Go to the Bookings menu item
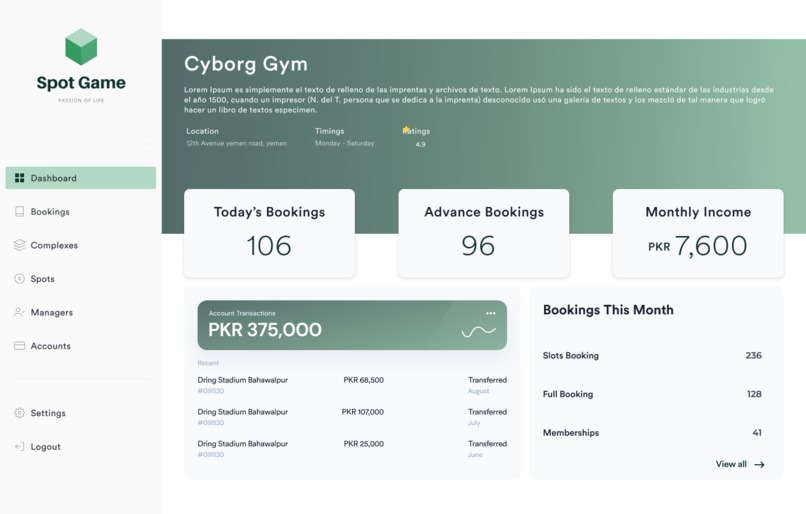806x514 pixels. coord(81,211)
